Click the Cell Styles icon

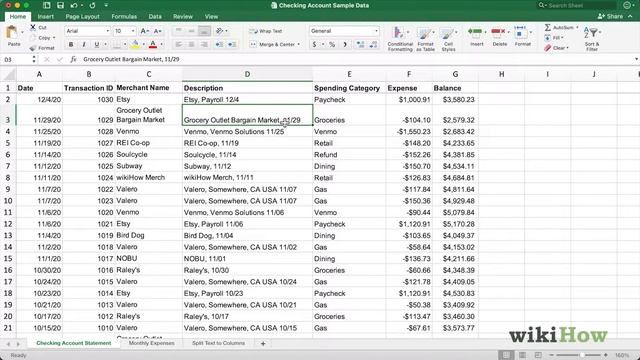[x=448, y=33]
